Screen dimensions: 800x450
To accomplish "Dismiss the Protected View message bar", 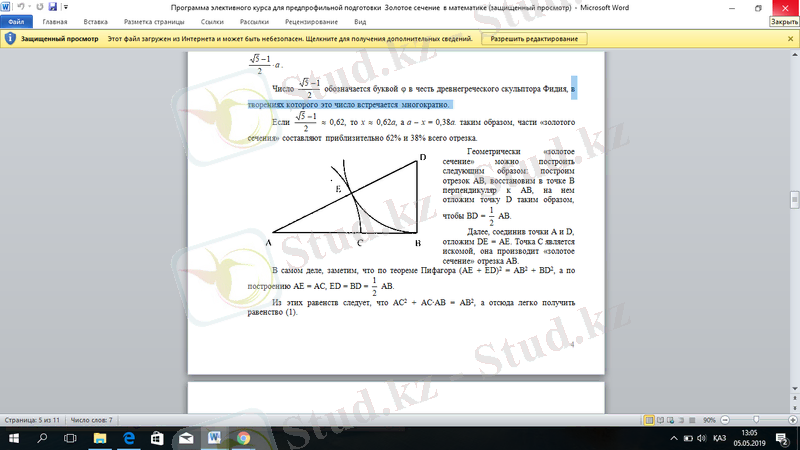I will click(x=790, y=39).
